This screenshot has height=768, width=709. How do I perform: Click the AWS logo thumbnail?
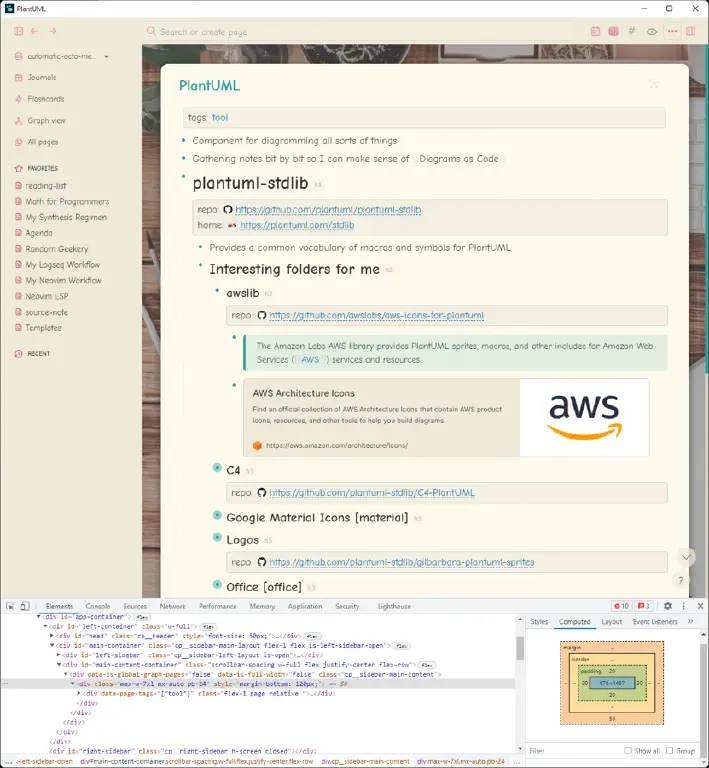point(584,417)
